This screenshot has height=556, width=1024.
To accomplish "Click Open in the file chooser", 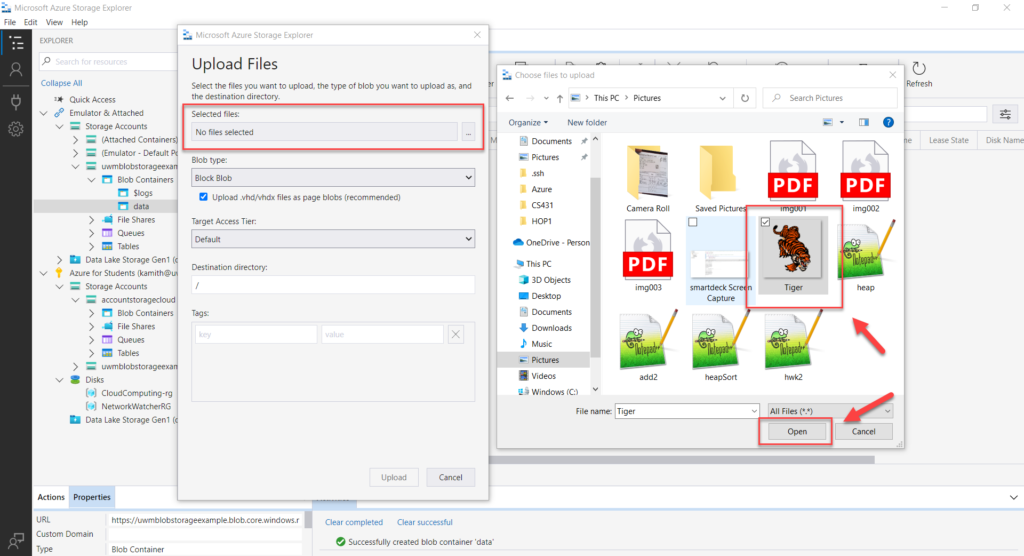I will click(797, 431).
